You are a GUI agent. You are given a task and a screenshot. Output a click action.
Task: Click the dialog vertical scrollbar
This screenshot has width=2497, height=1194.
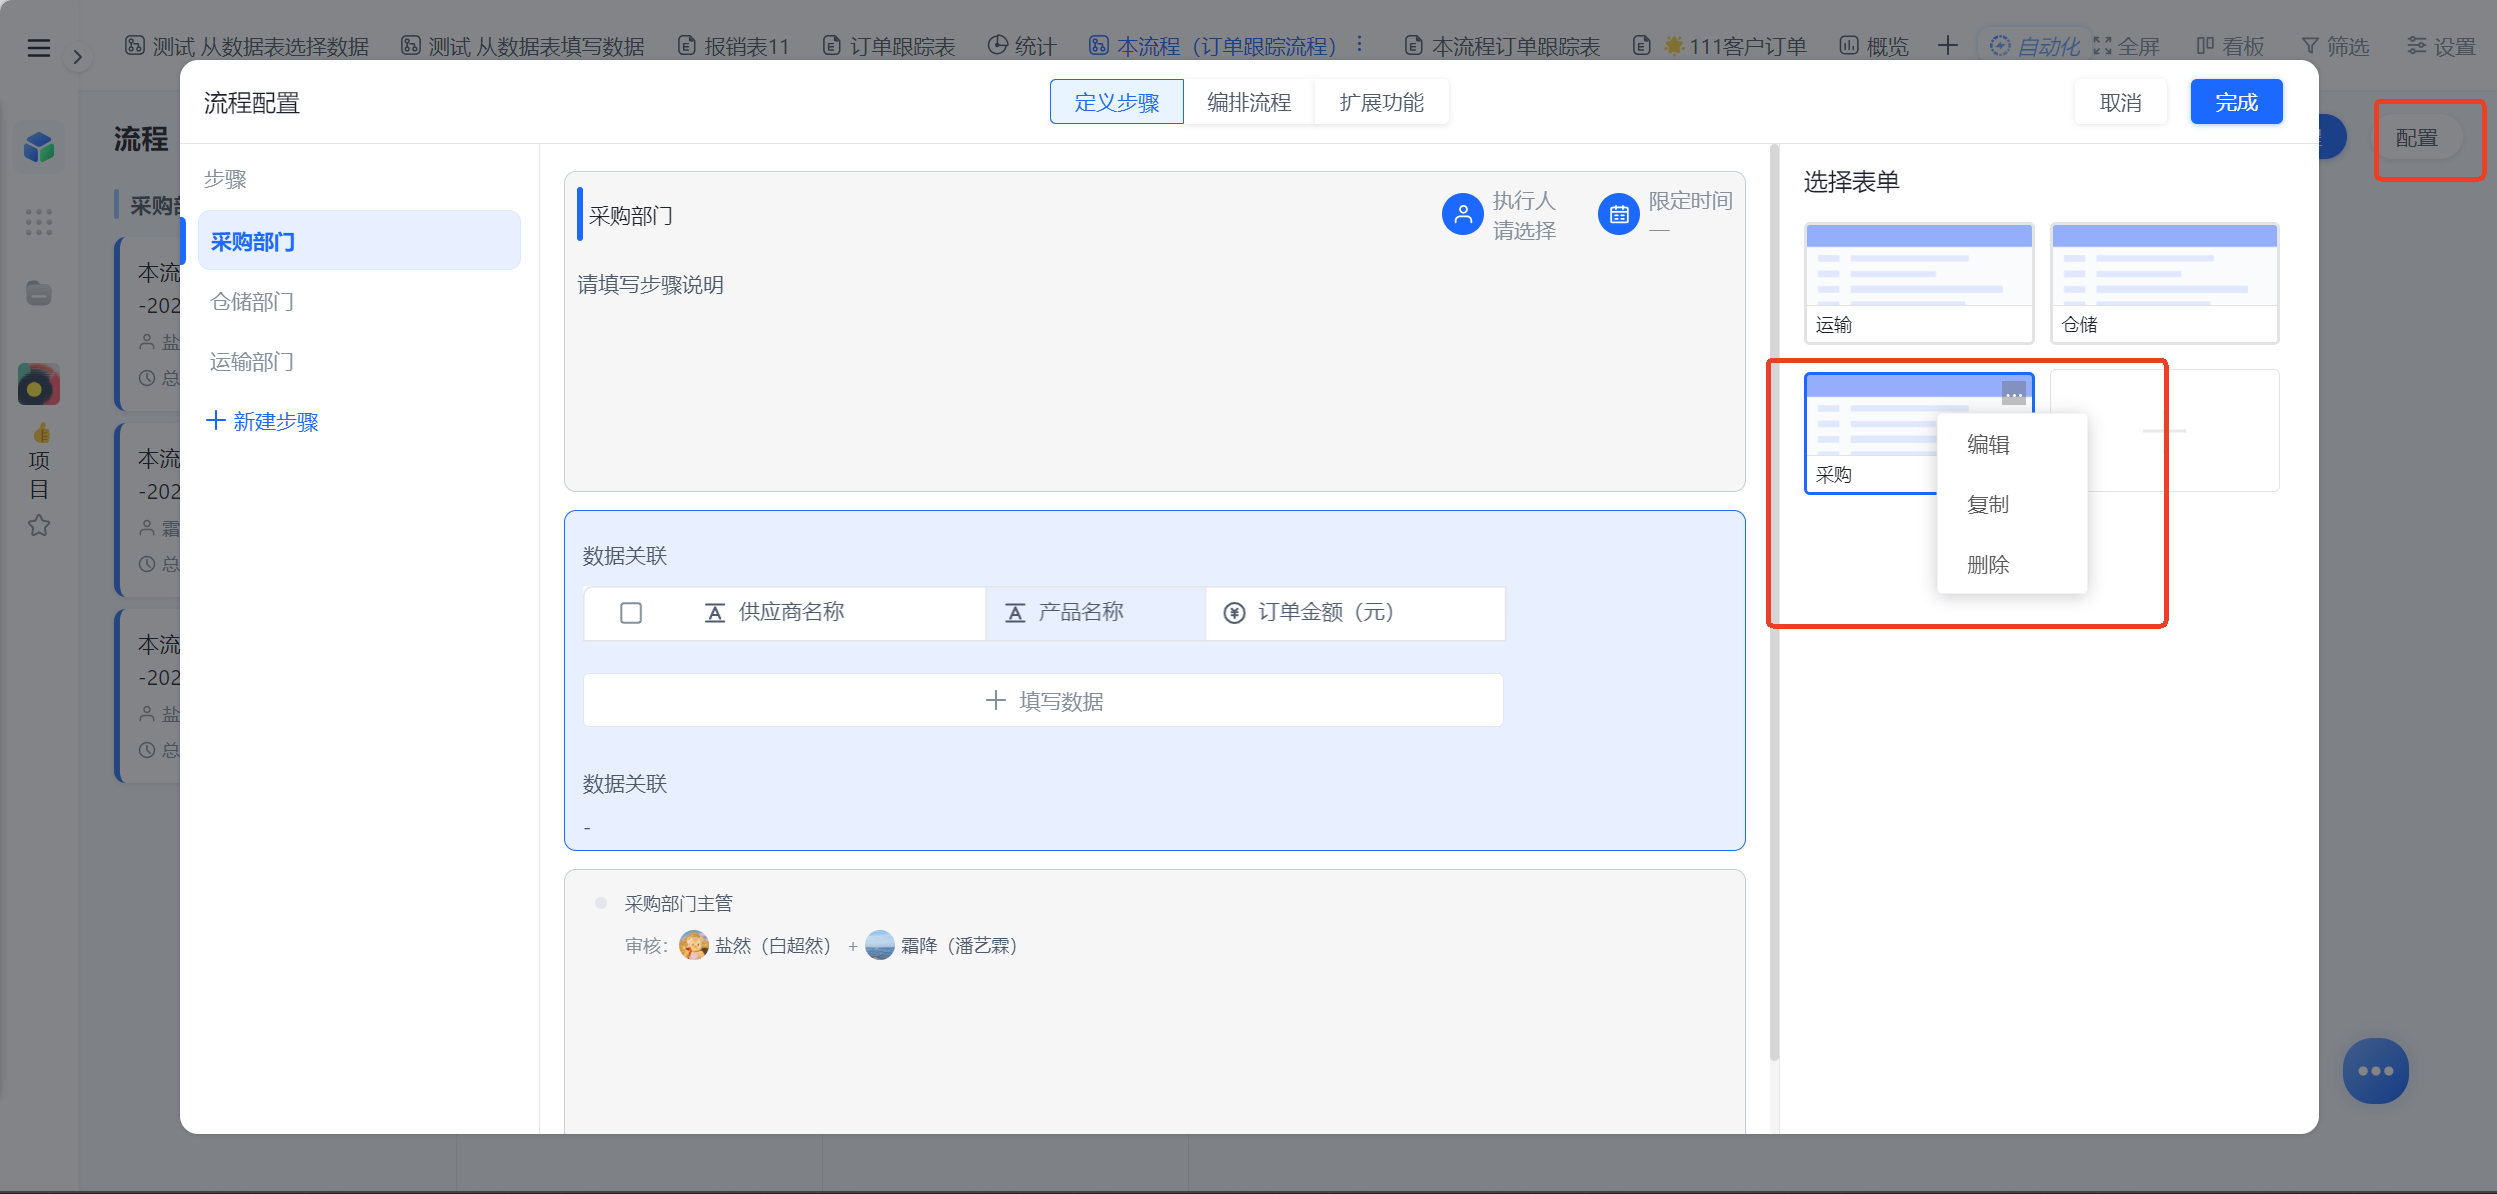pyautogui.click(x=1774, y=603)
